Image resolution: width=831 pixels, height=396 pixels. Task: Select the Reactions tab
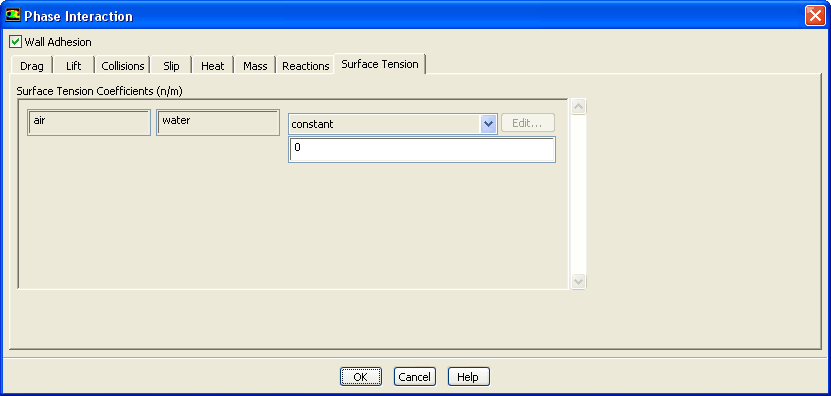(x=306, y=66)
